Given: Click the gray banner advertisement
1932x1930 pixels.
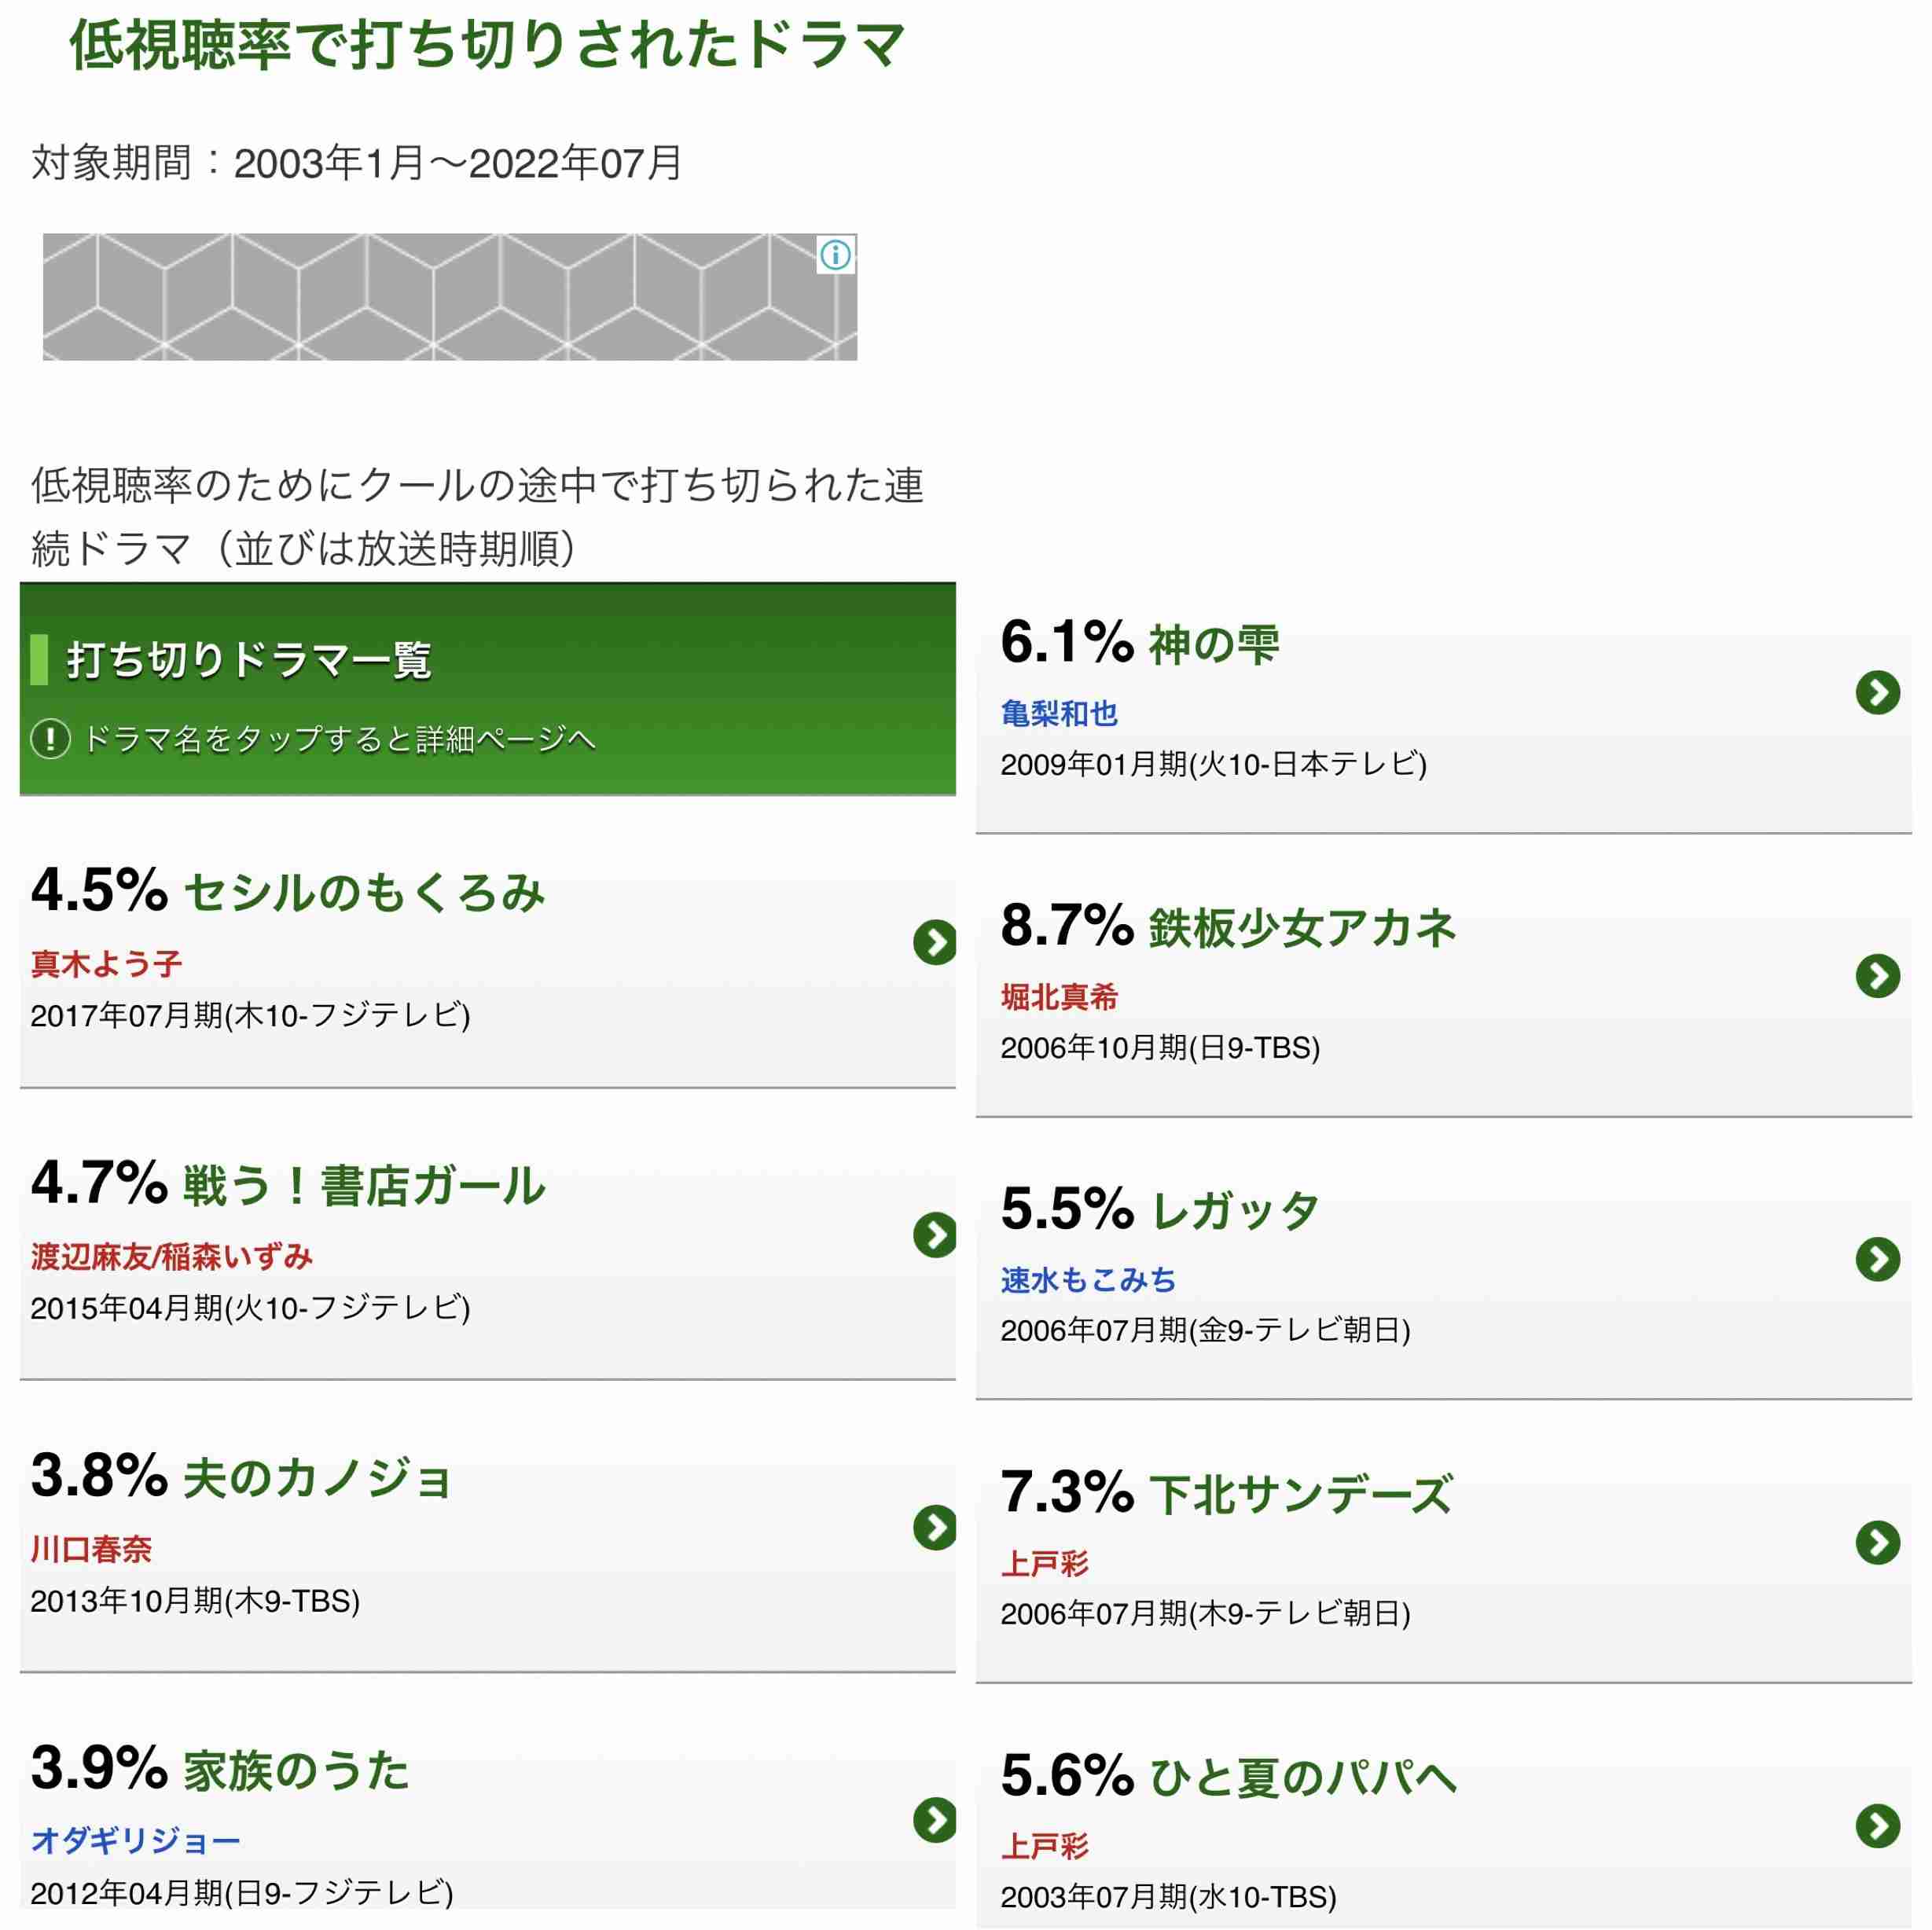Looking at the screenshot, I should [x=449, y=297].
